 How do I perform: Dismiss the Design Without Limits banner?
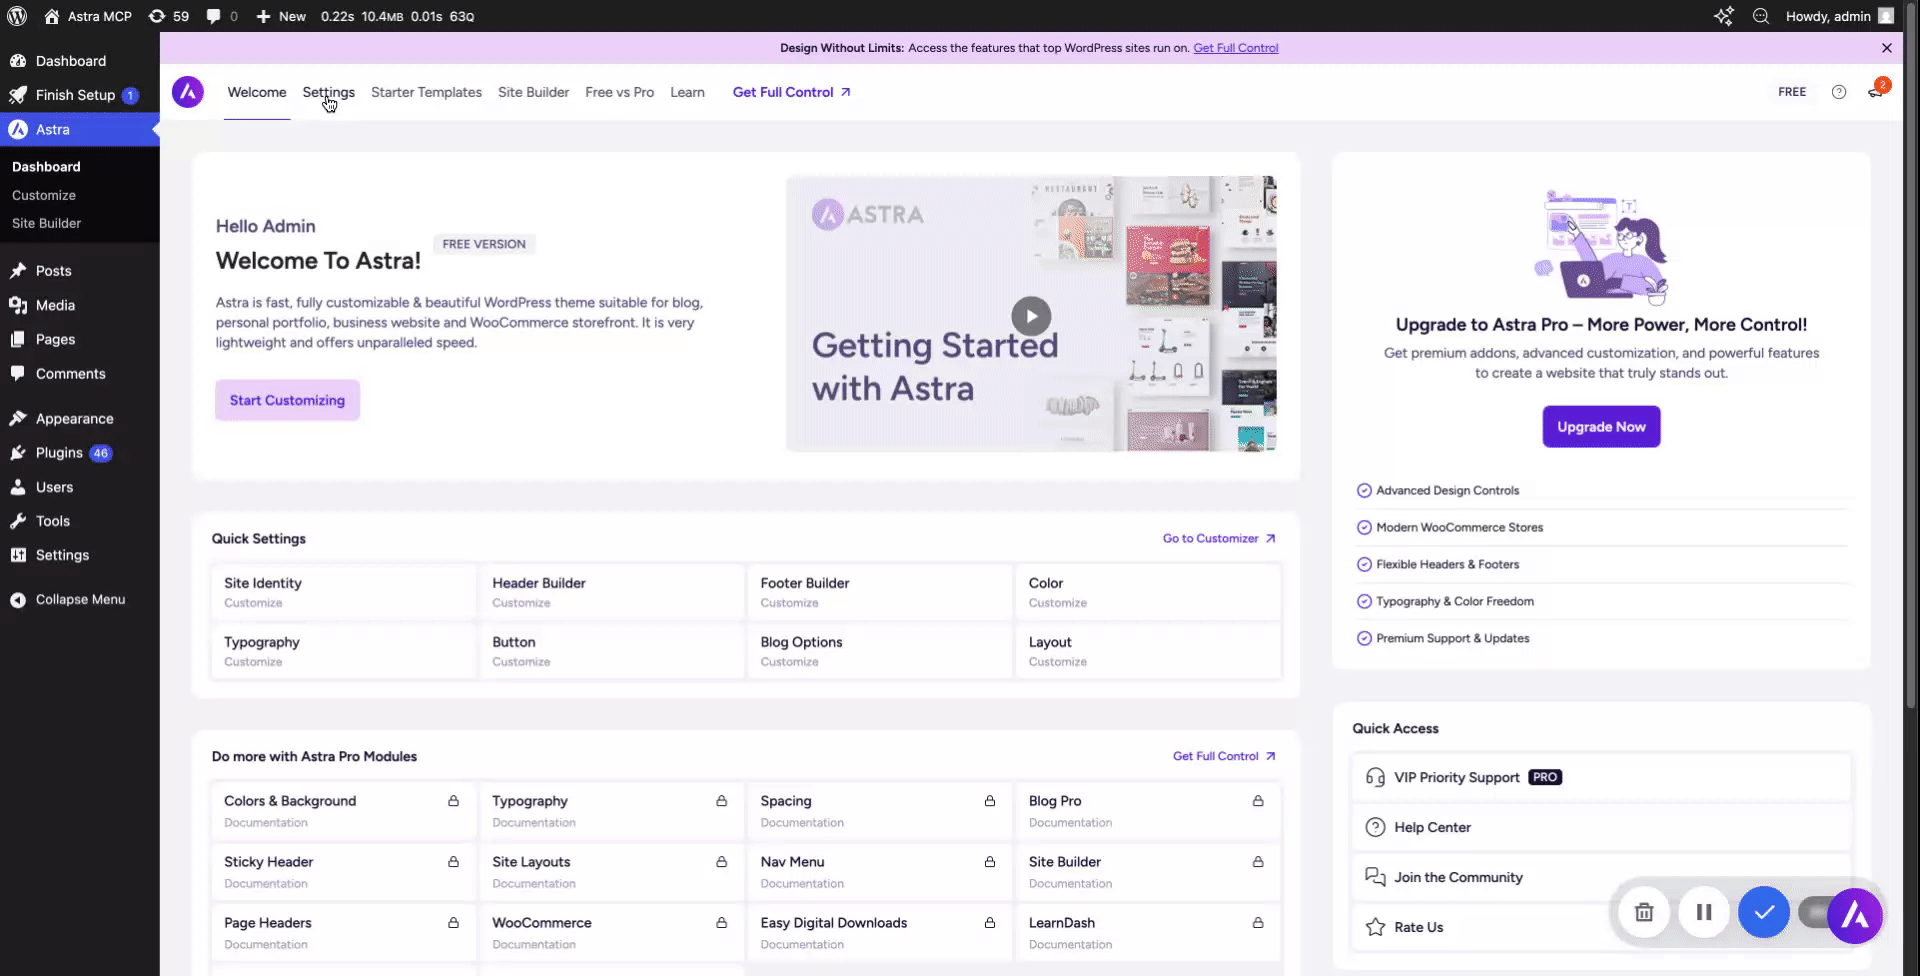pos(1886,48)
